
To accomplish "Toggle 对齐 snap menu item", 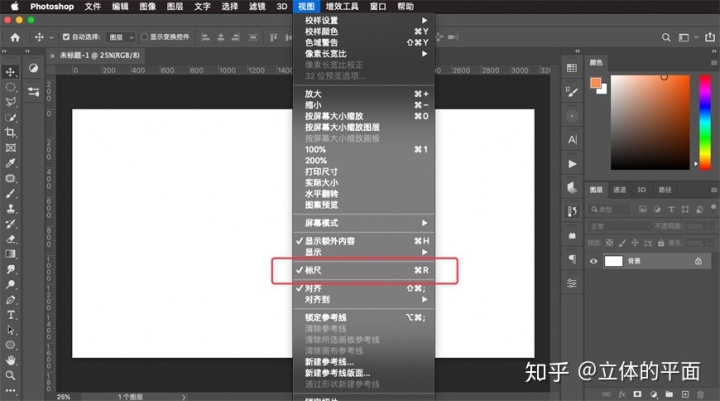I will tap(364, 288).
